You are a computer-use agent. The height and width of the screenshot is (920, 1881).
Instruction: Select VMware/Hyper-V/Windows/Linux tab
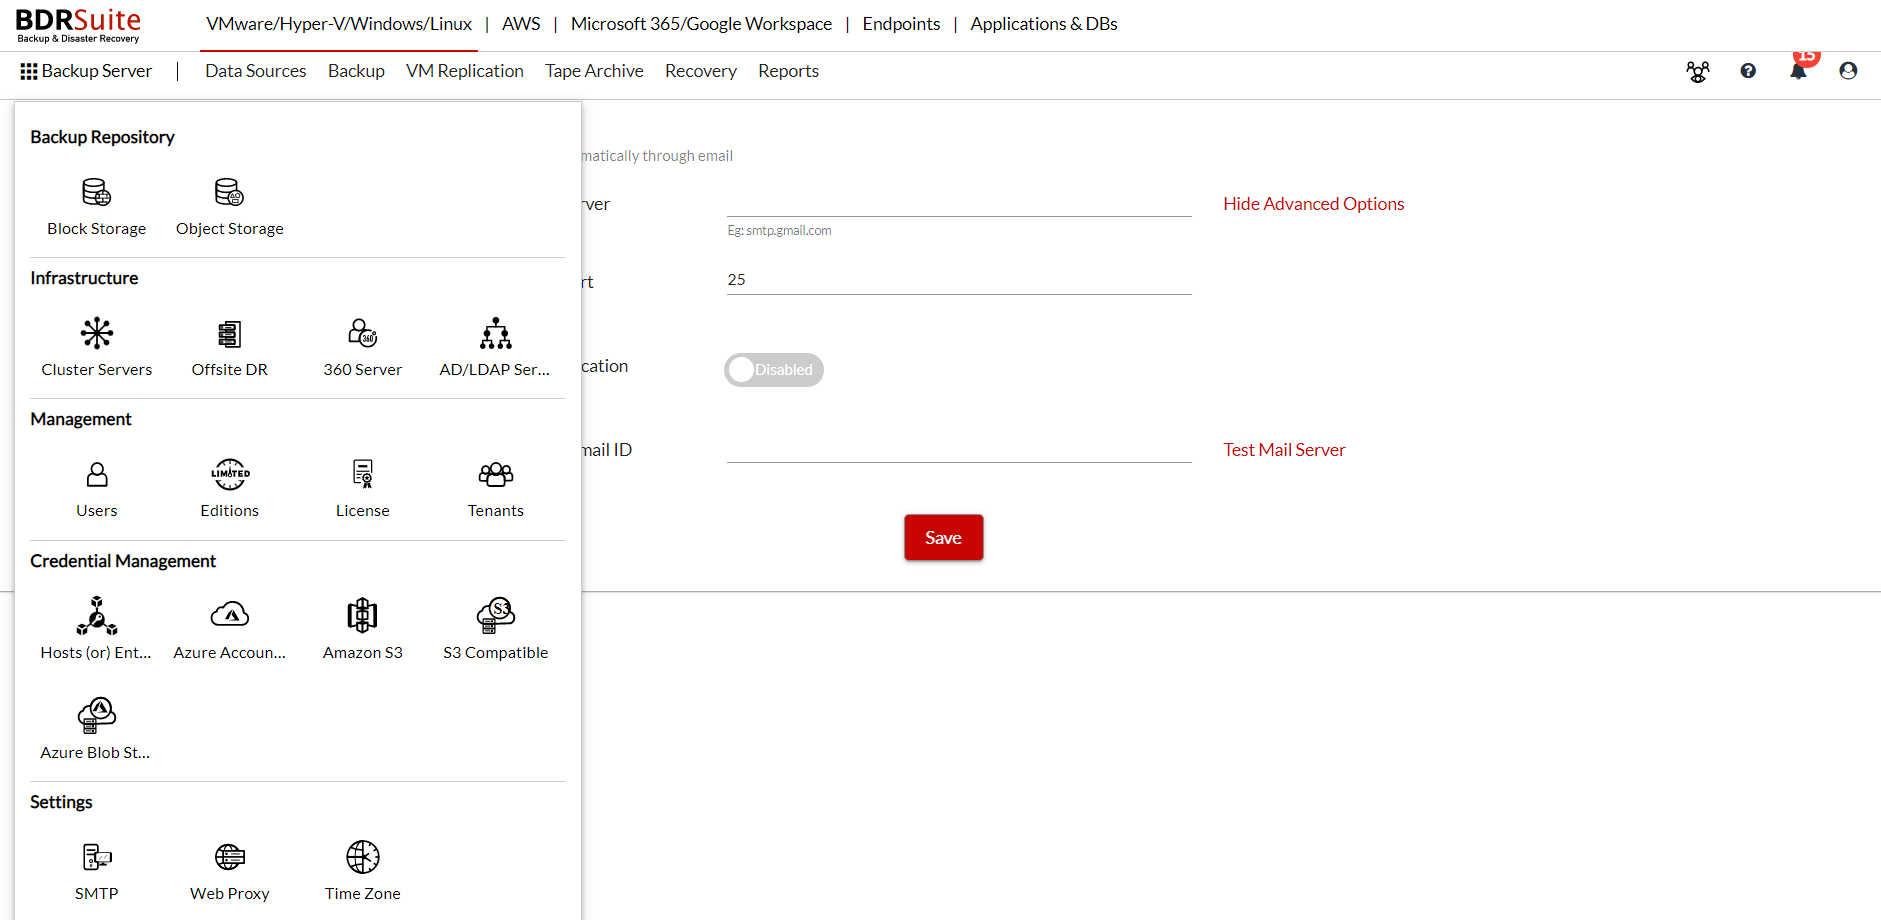coord(339,24)
